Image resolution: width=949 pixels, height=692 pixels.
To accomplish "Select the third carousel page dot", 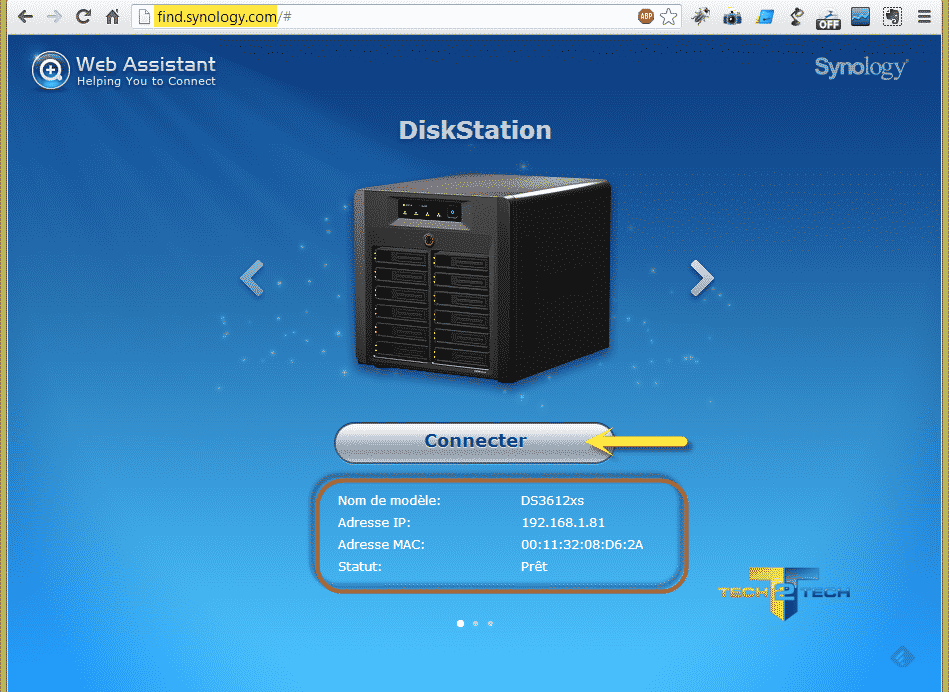I will click(x=490, y=623).
